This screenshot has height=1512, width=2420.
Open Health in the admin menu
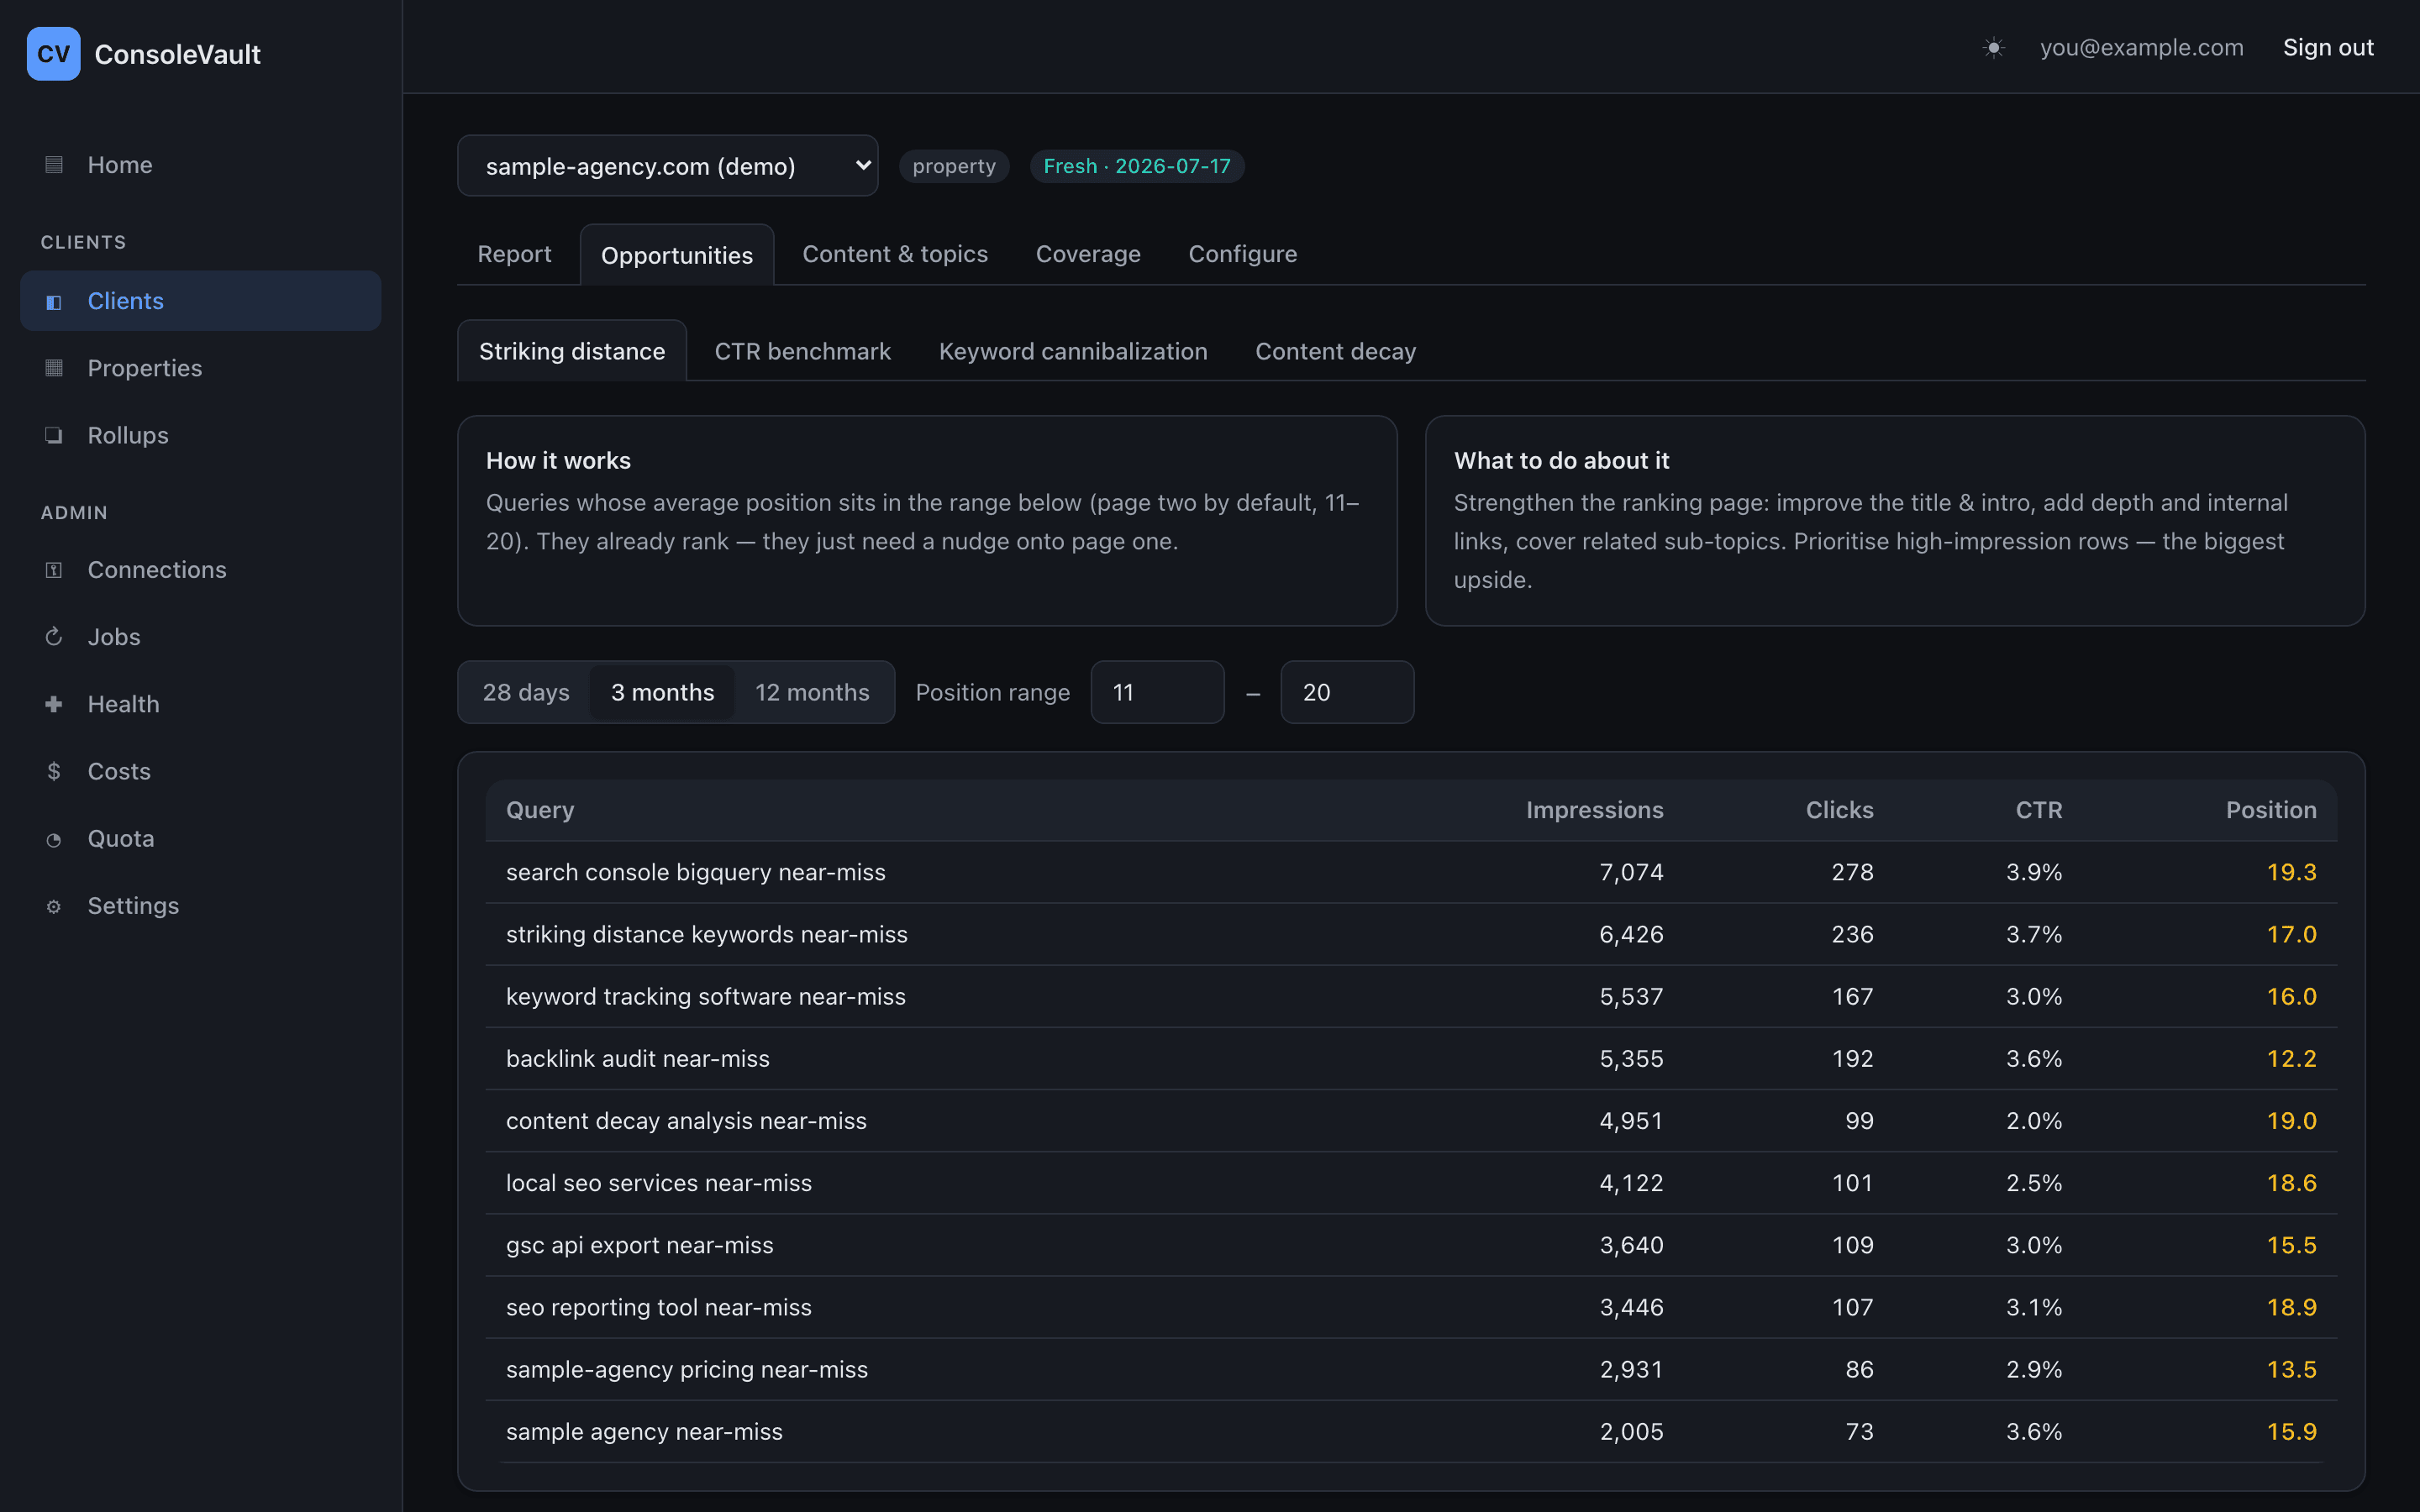[200, 704]
